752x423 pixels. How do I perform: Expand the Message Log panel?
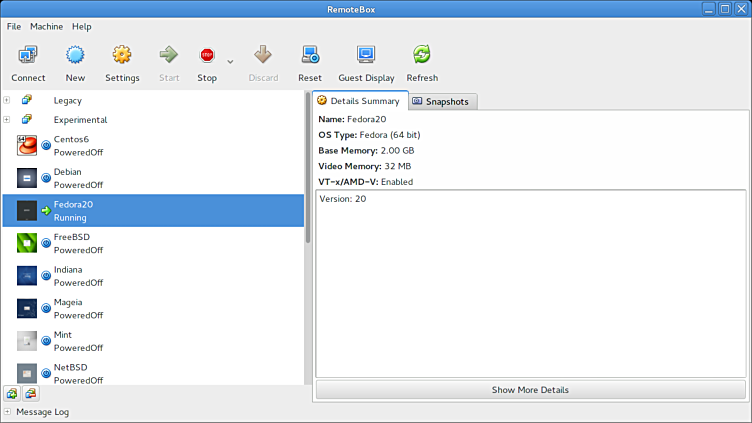[x=7, y=411]
